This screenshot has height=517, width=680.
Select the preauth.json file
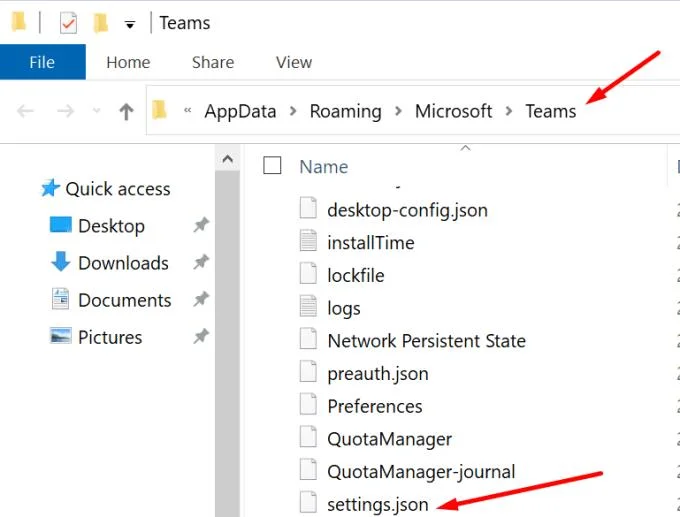378,373
